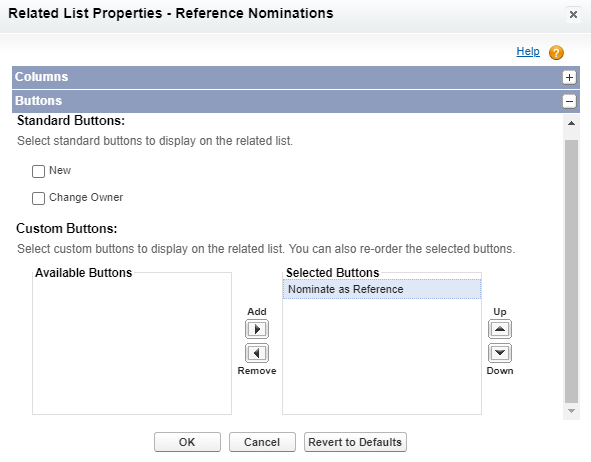Select Nominate as Reference in Selected Buttons
The width and height of the screenshot is (591, 462).
click(x=382, y=289)
